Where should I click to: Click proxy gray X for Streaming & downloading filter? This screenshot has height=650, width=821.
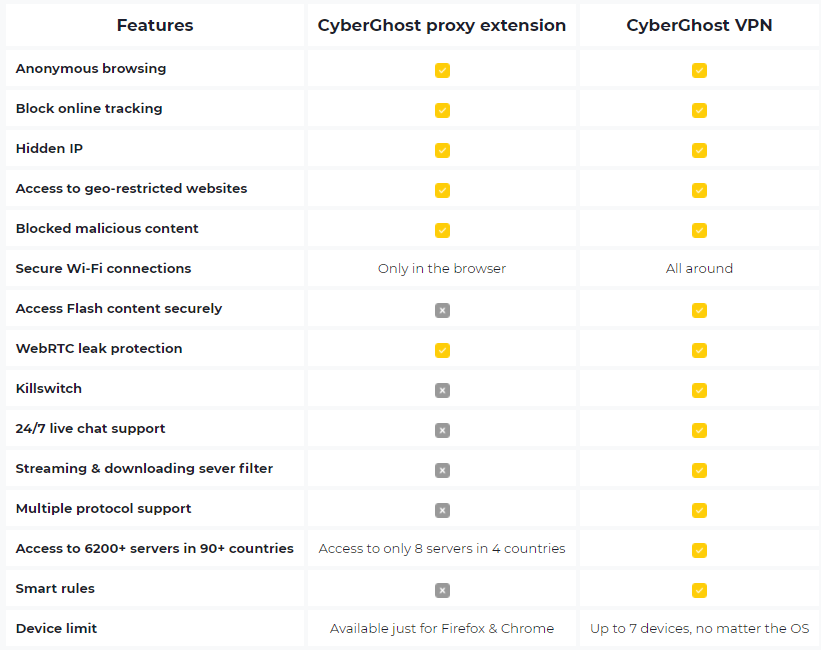click(442, 470)
